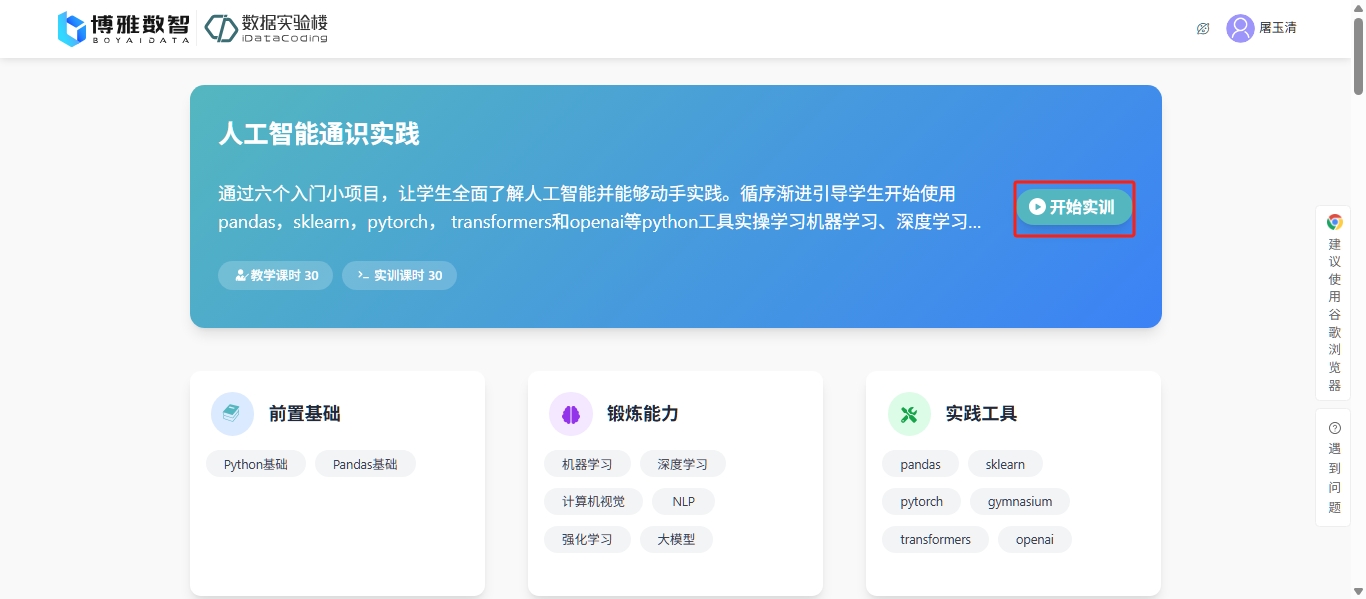Select the 机器学习 tag
Image resolution: width=1366 pixels, height=599 pixels.
click(x=587, y=464)
